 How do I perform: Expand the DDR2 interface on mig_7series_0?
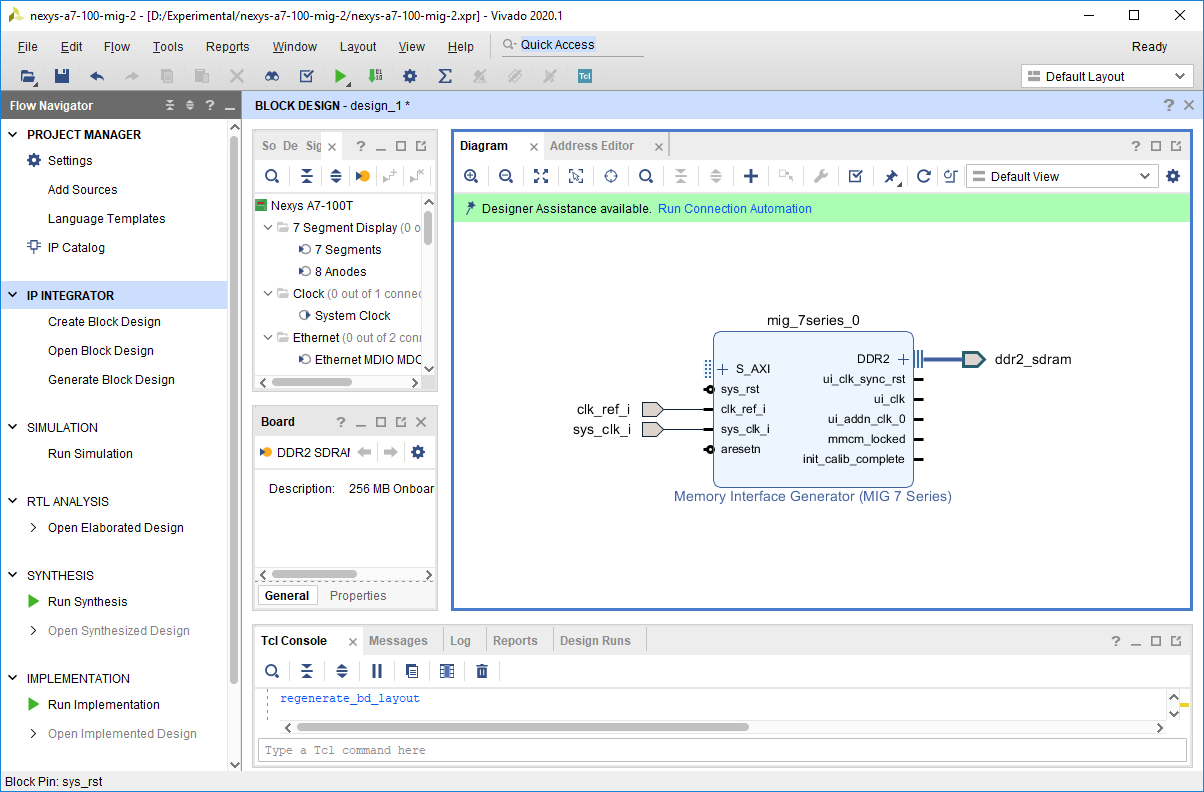pos(903,359)
